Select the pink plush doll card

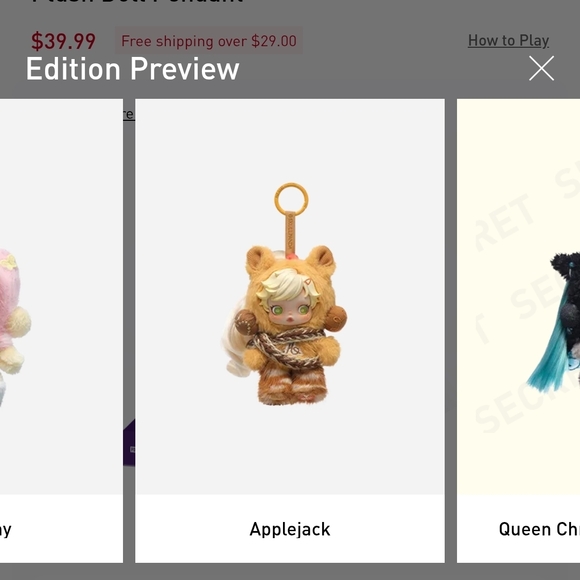tap(61, 331)
